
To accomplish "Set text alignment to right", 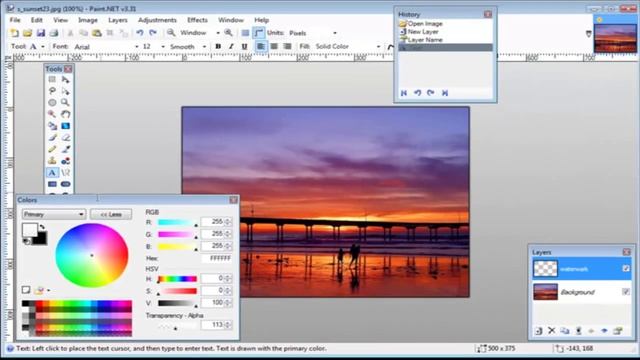I will pos(287,47).
